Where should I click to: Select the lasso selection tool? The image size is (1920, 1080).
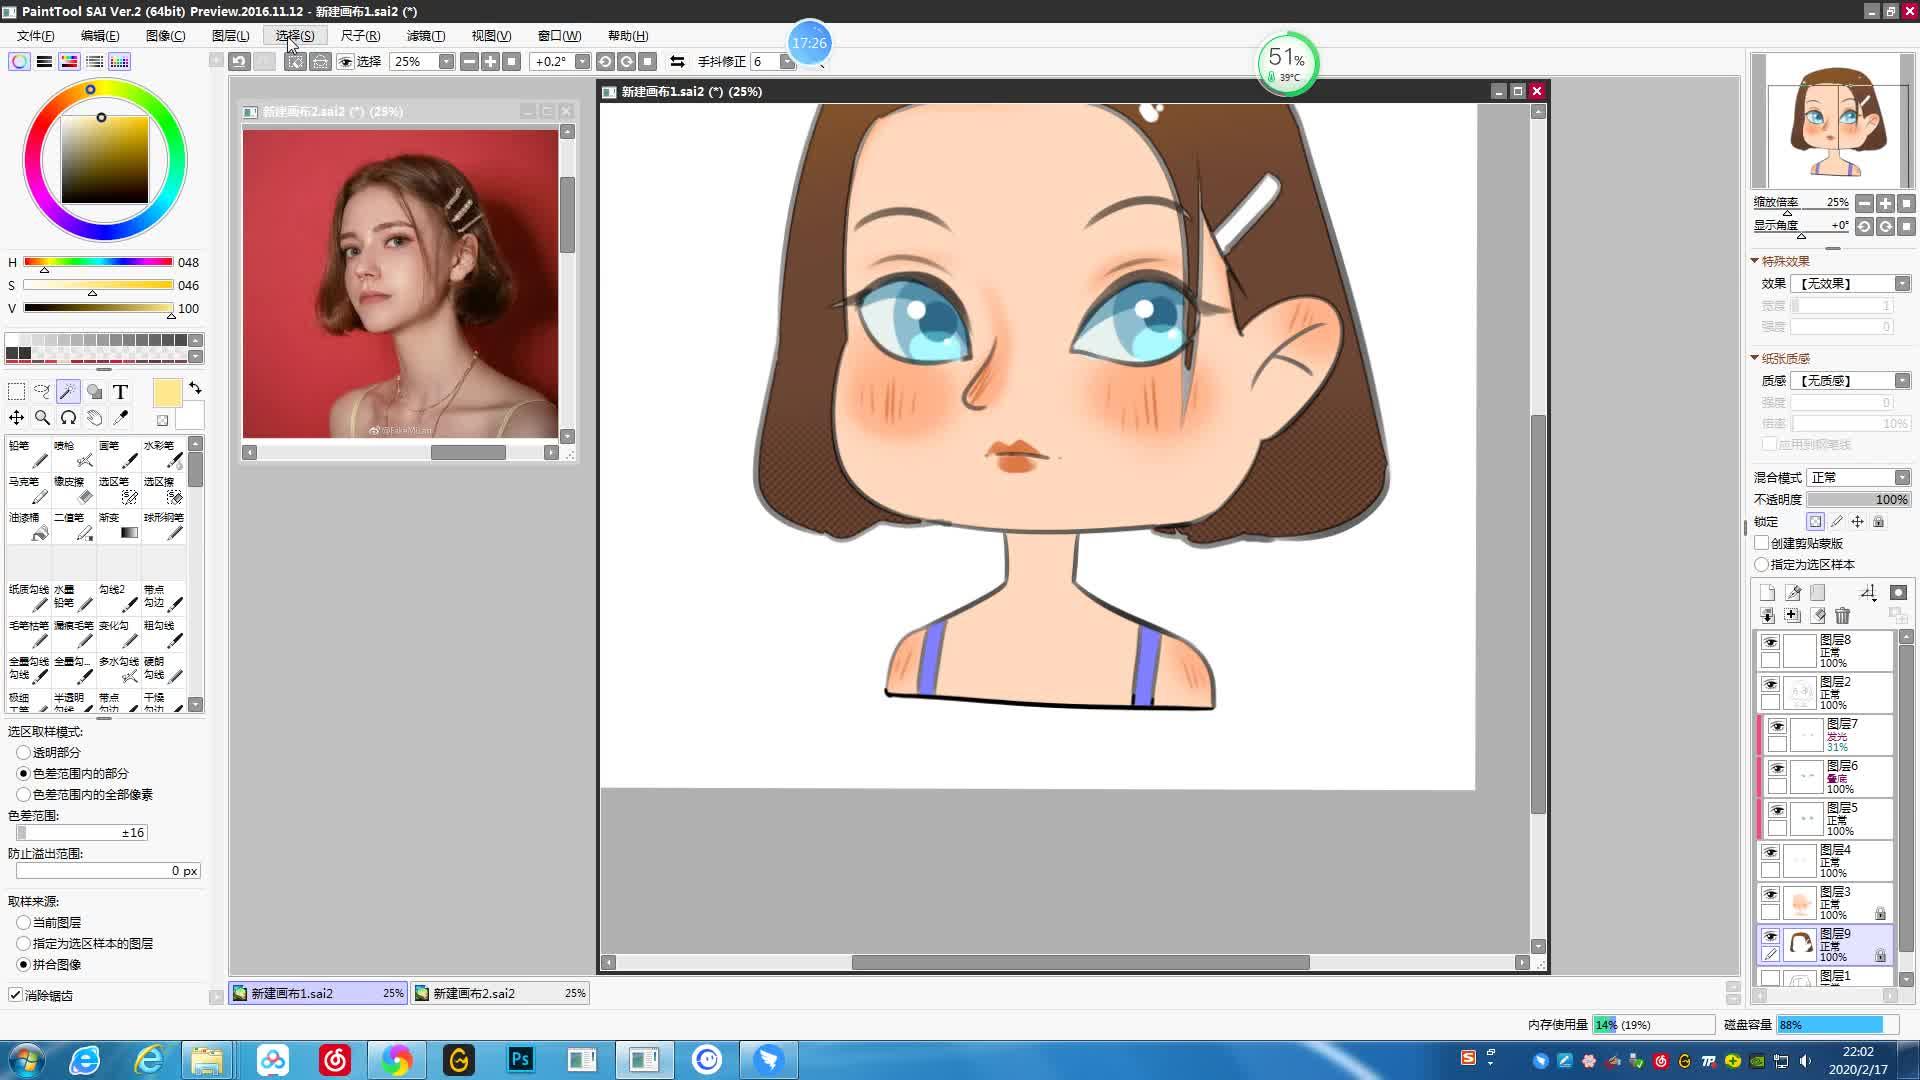tap(42, 391)
